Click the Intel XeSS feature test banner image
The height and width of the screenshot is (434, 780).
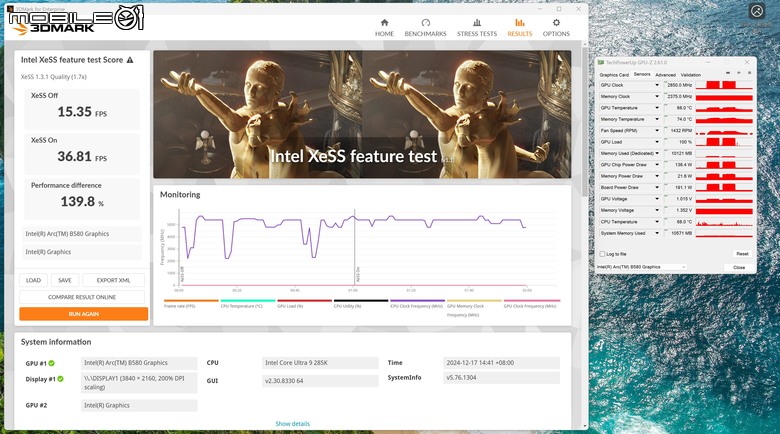pyautogui.click(x=362, y=114)
